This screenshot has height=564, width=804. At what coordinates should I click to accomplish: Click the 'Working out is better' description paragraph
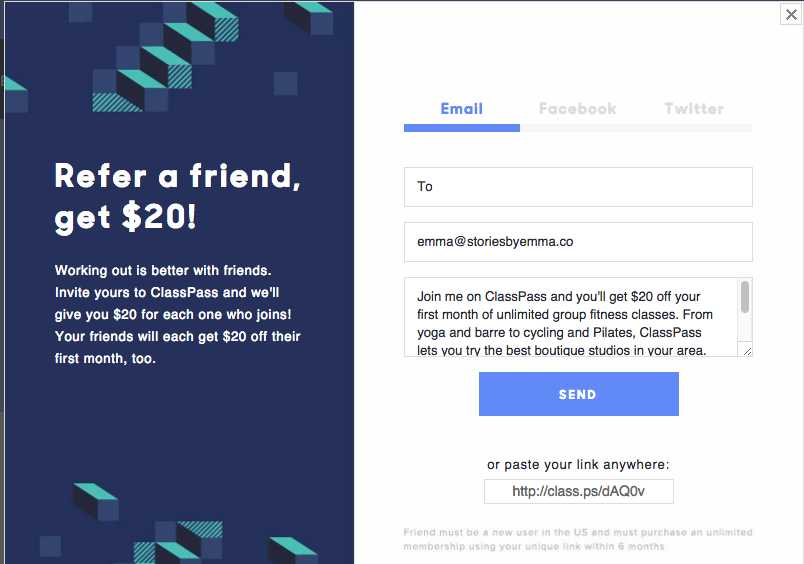point(177,314)
